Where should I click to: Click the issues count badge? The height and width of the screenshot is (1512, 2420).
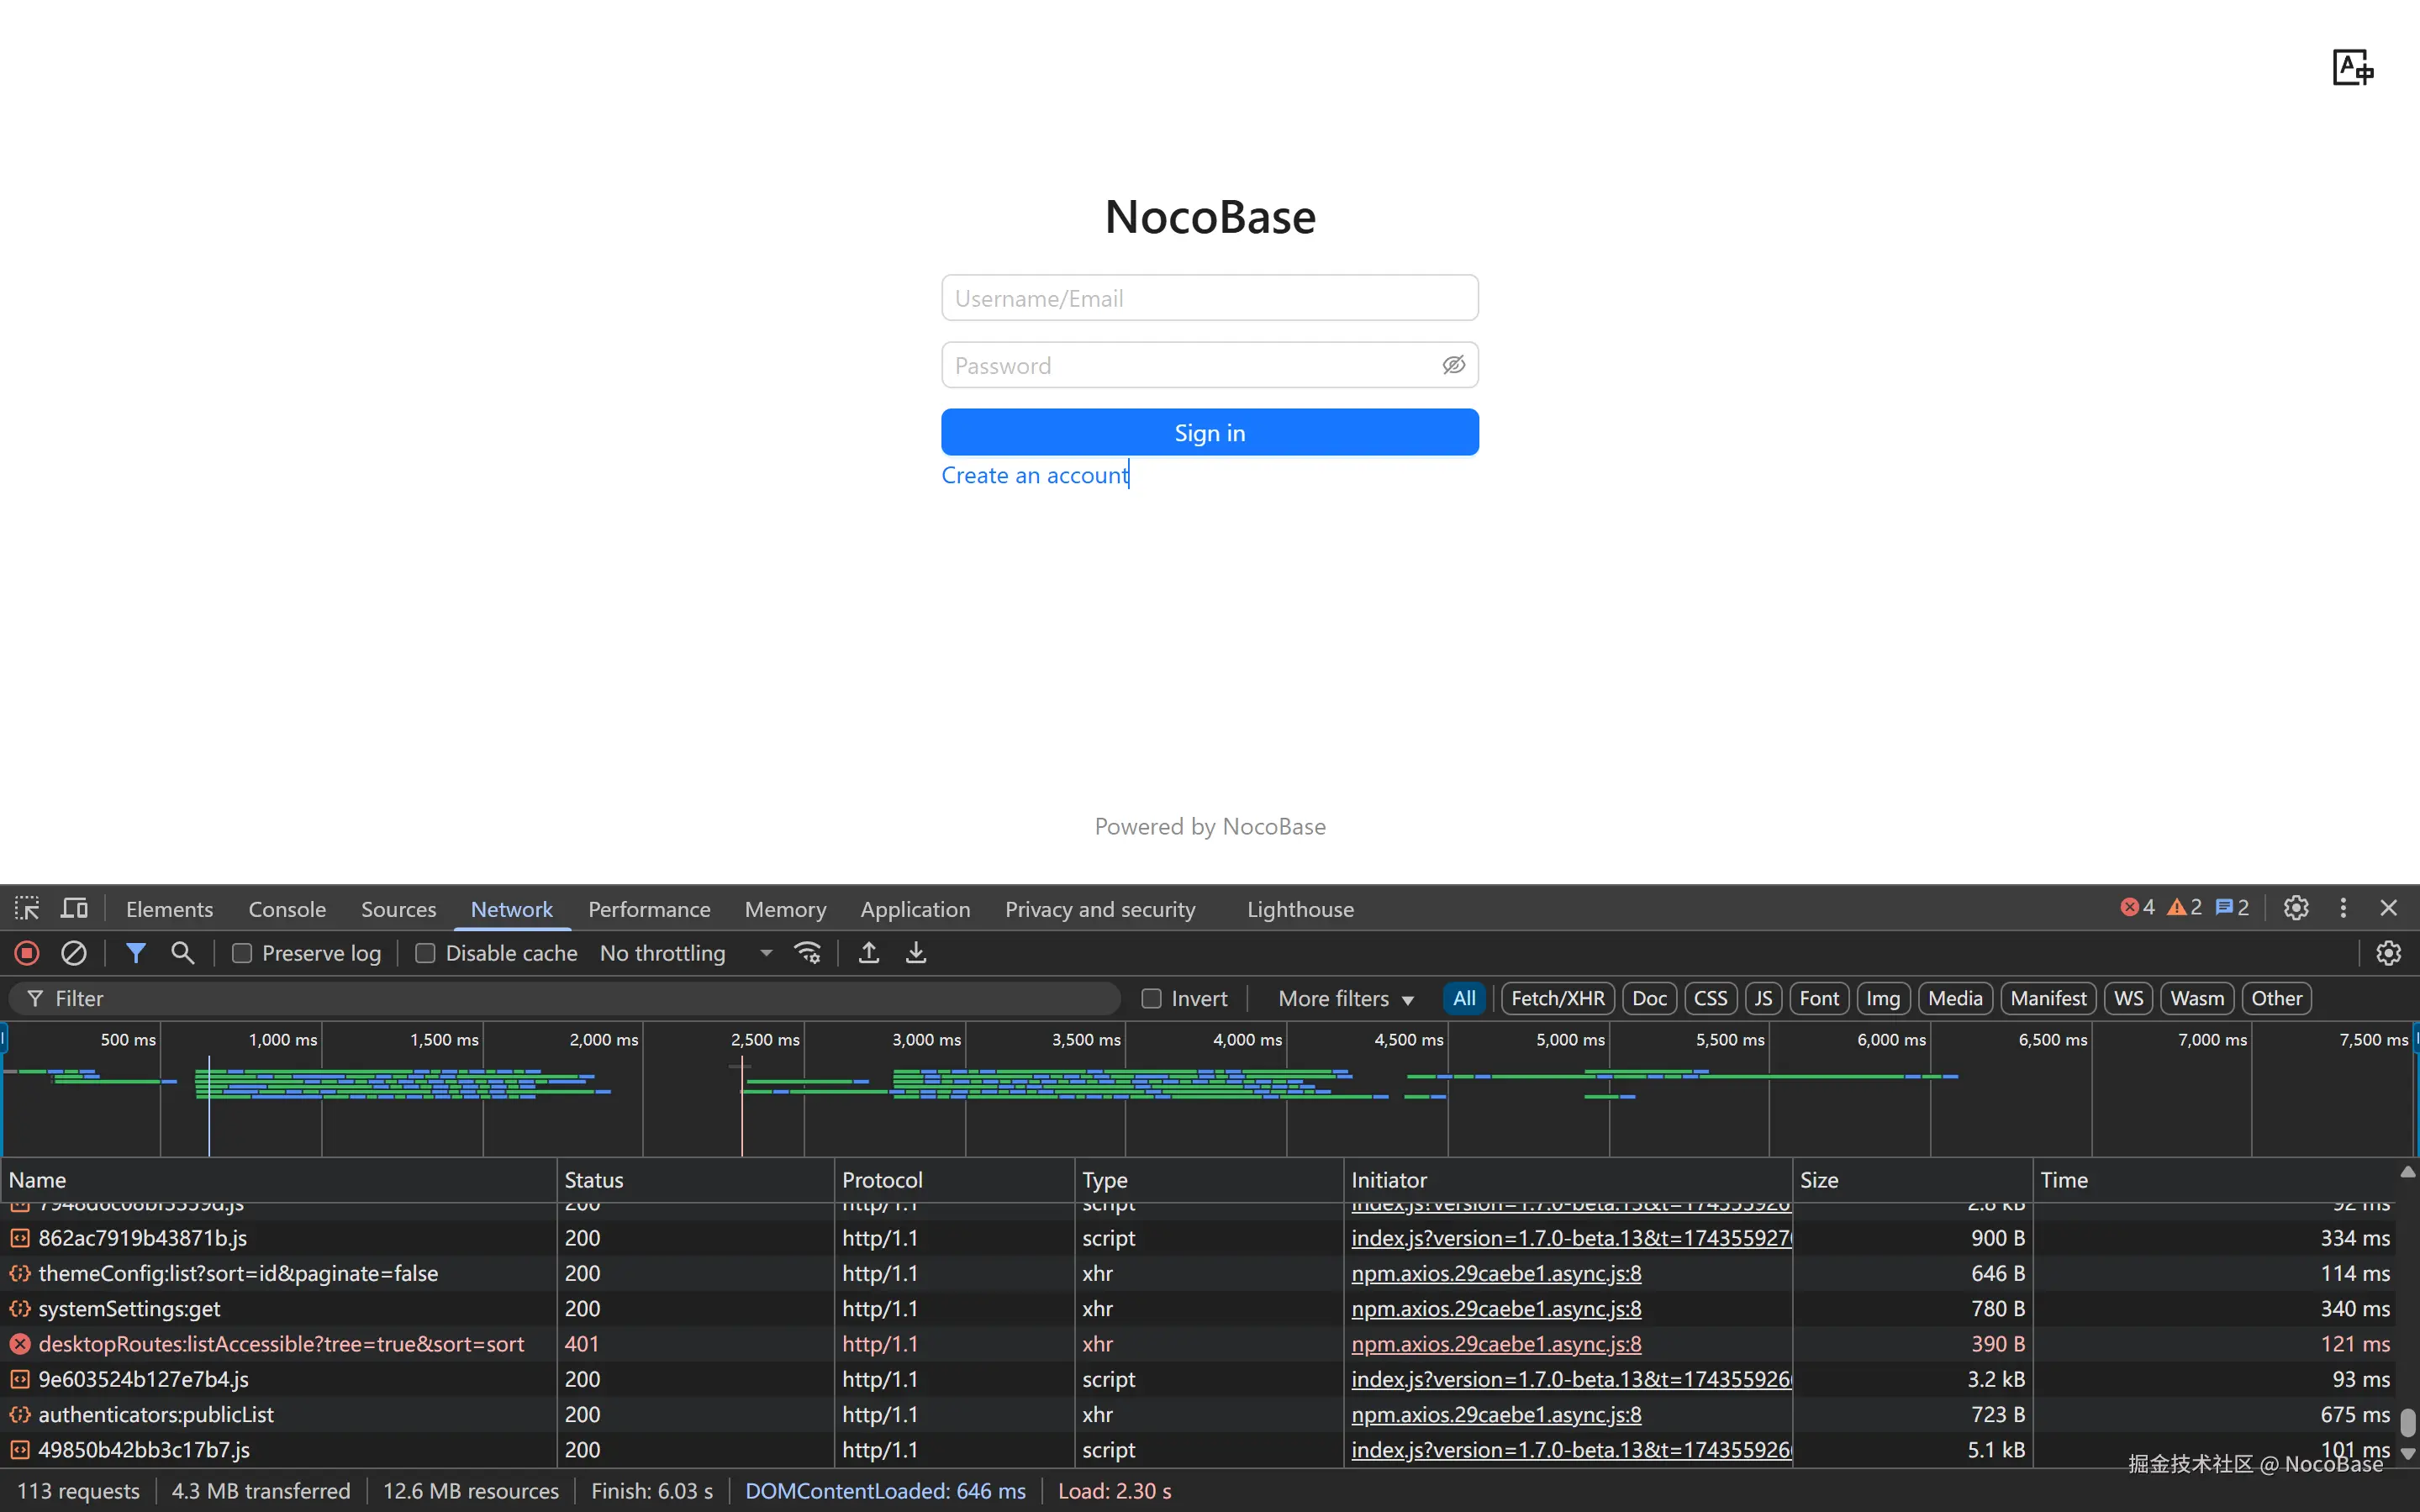(2232, 908)
